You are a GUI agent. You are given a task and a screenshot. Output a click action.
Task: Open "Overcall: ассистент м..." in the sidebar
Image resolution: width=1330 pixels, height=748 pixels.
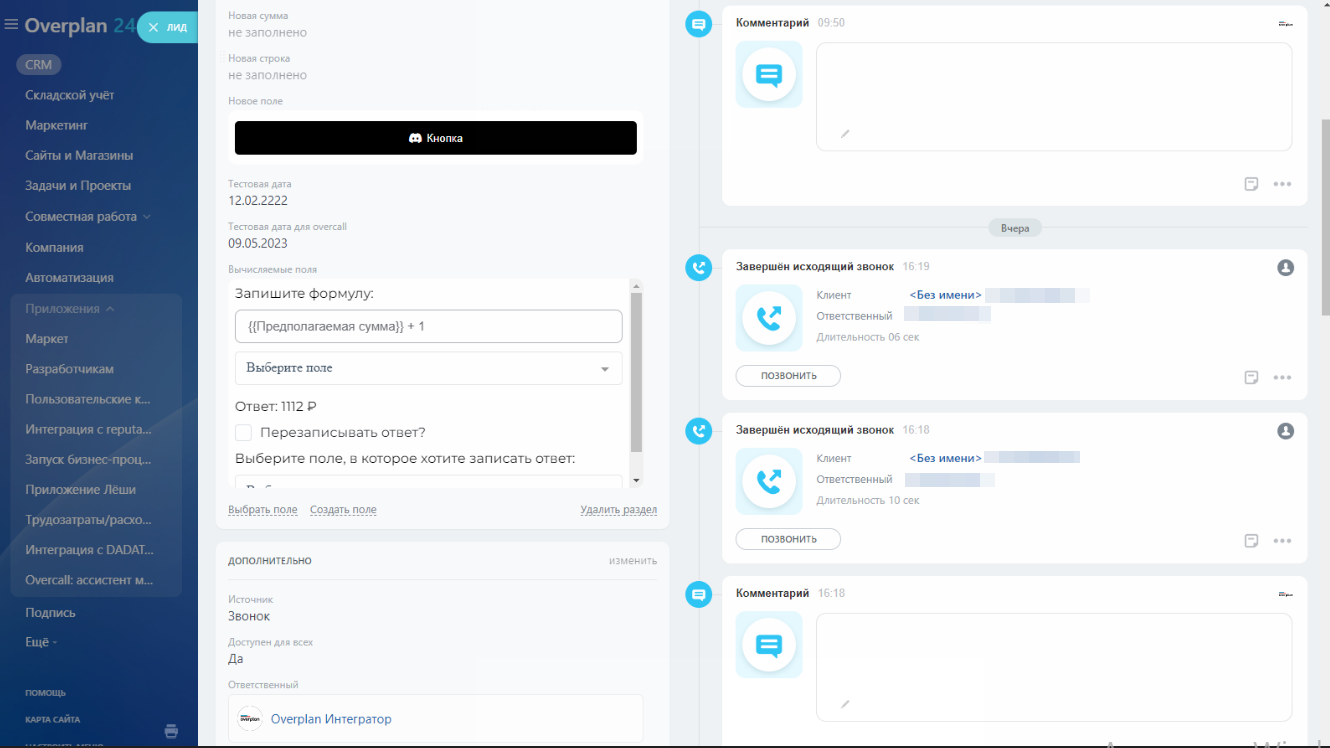tap(89, 580)
